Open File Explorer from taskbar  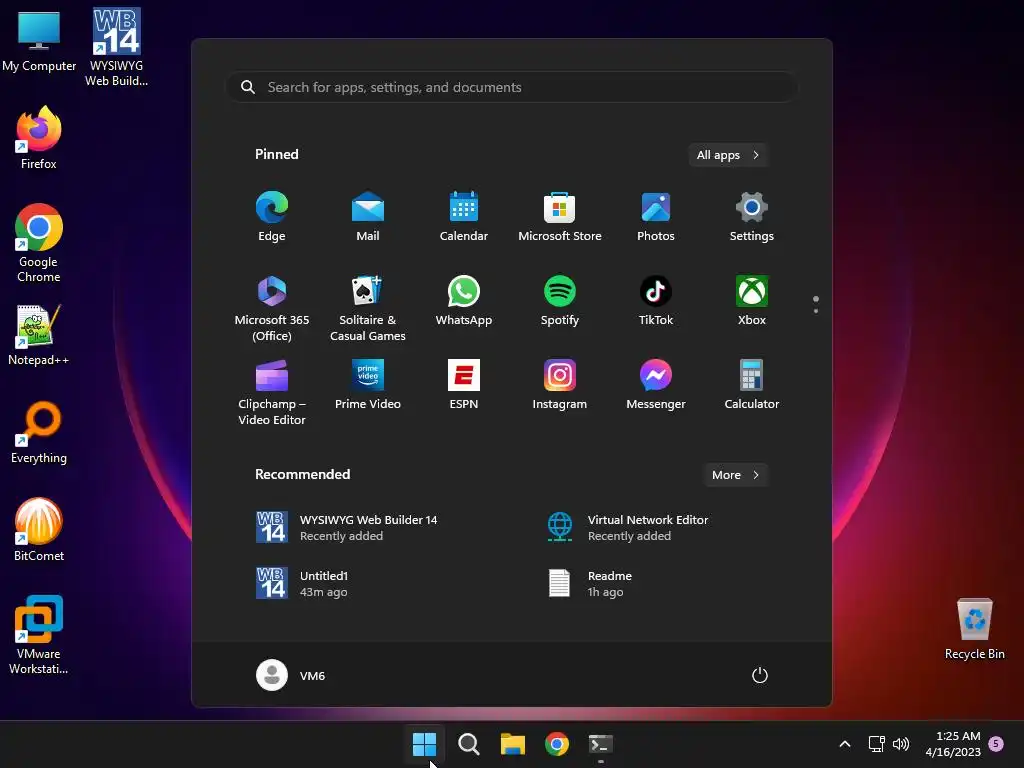coord(513,744)
